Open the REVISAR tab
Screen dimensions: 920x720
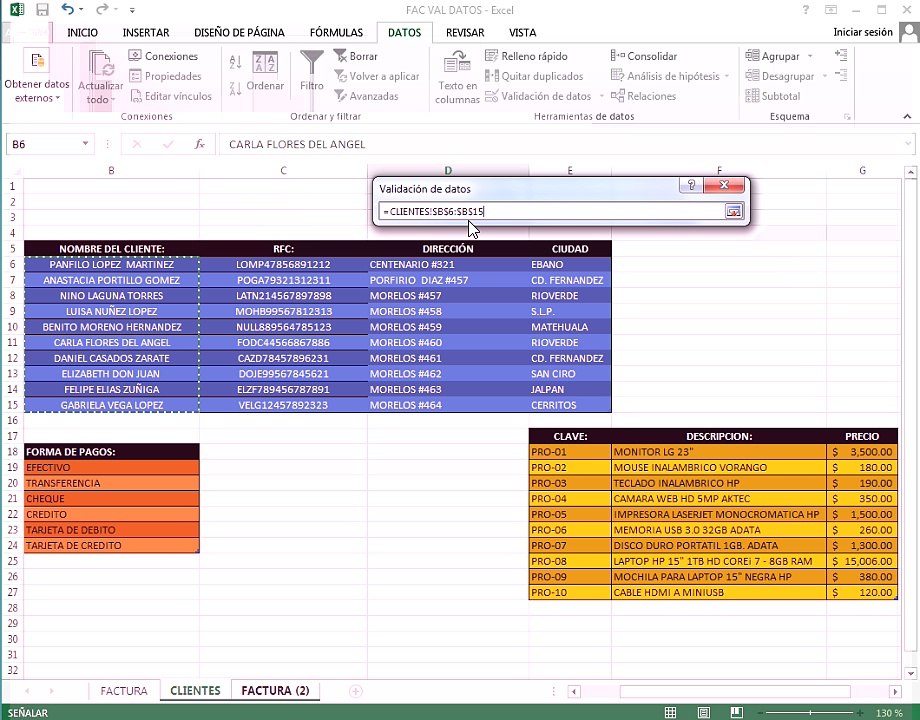(x=465, y=33)
